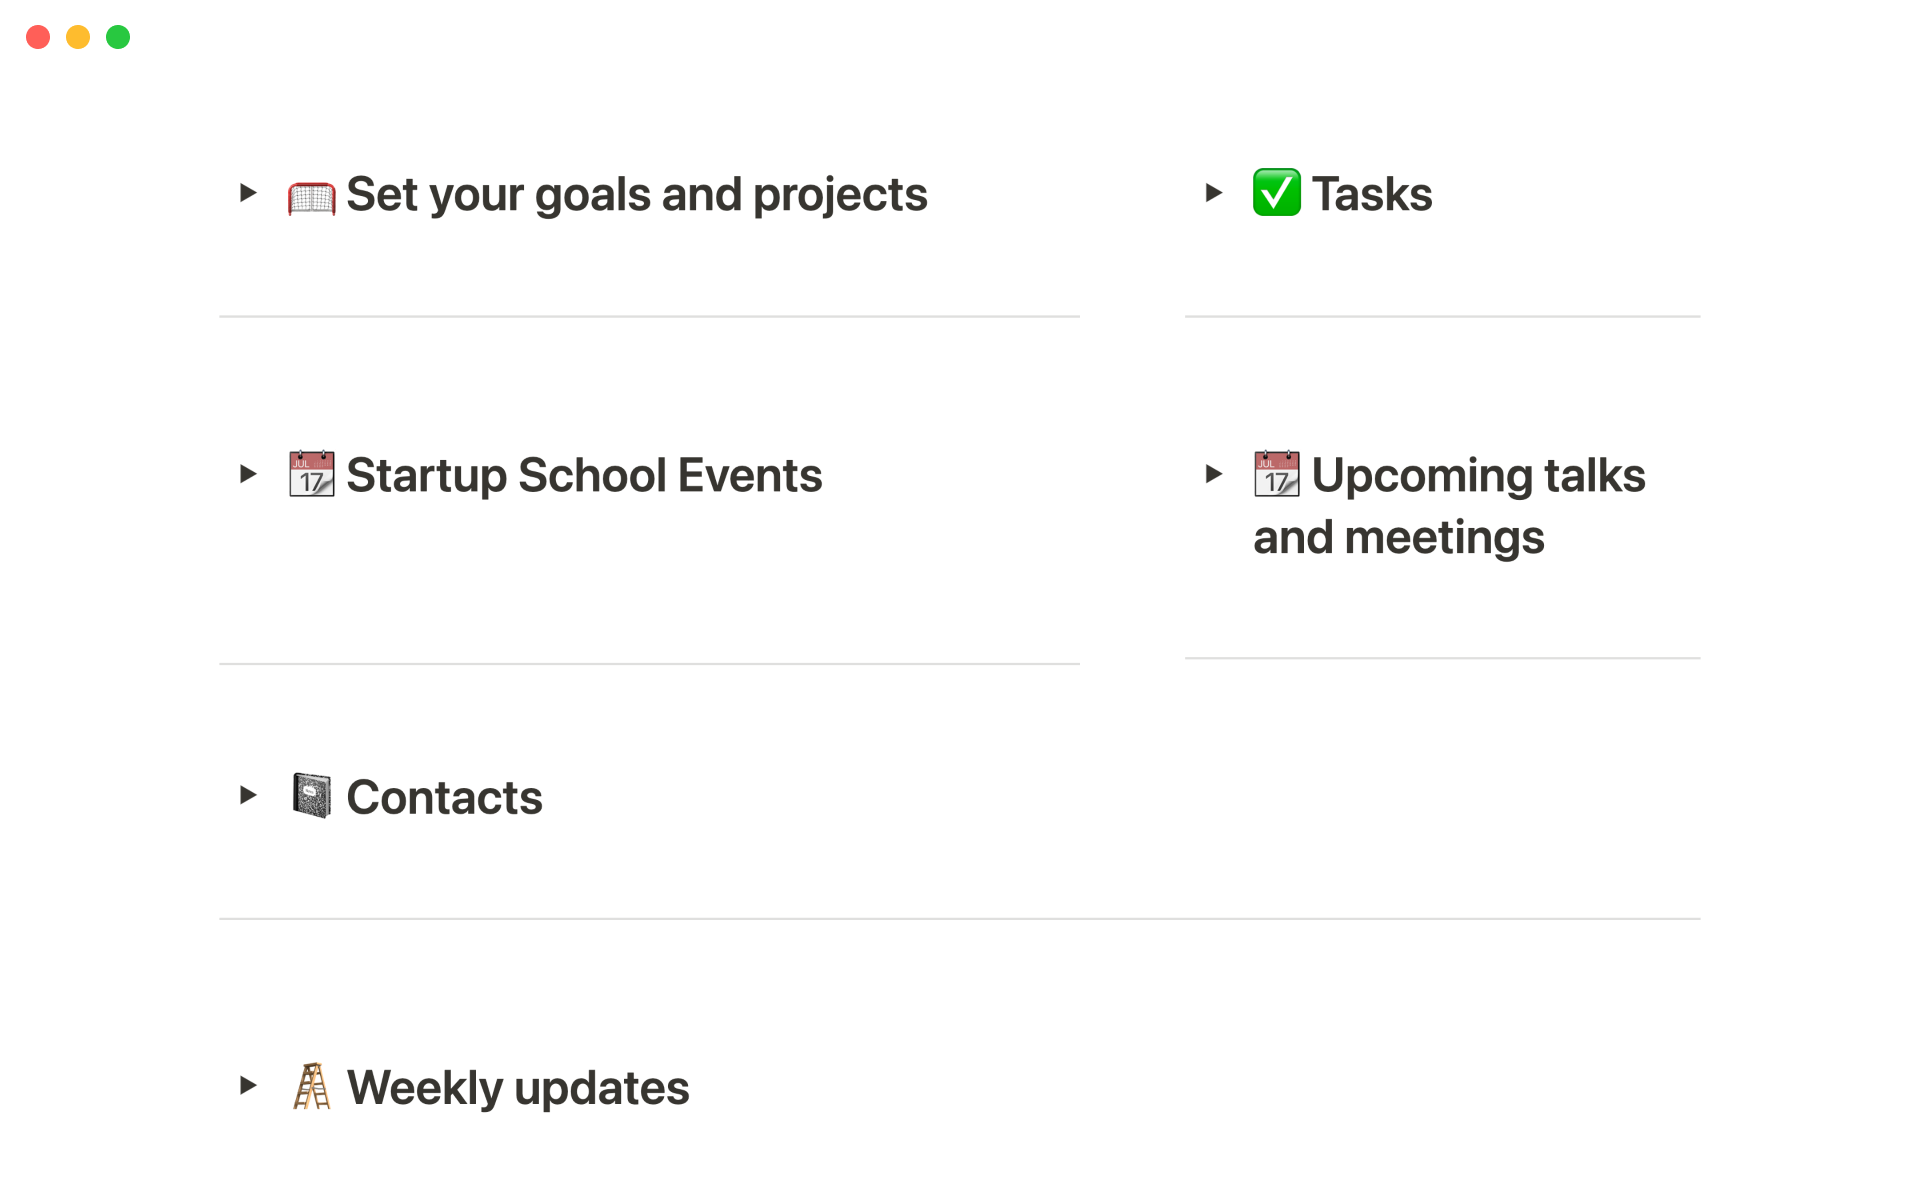Click the Contacts heading text

(444, 798)
